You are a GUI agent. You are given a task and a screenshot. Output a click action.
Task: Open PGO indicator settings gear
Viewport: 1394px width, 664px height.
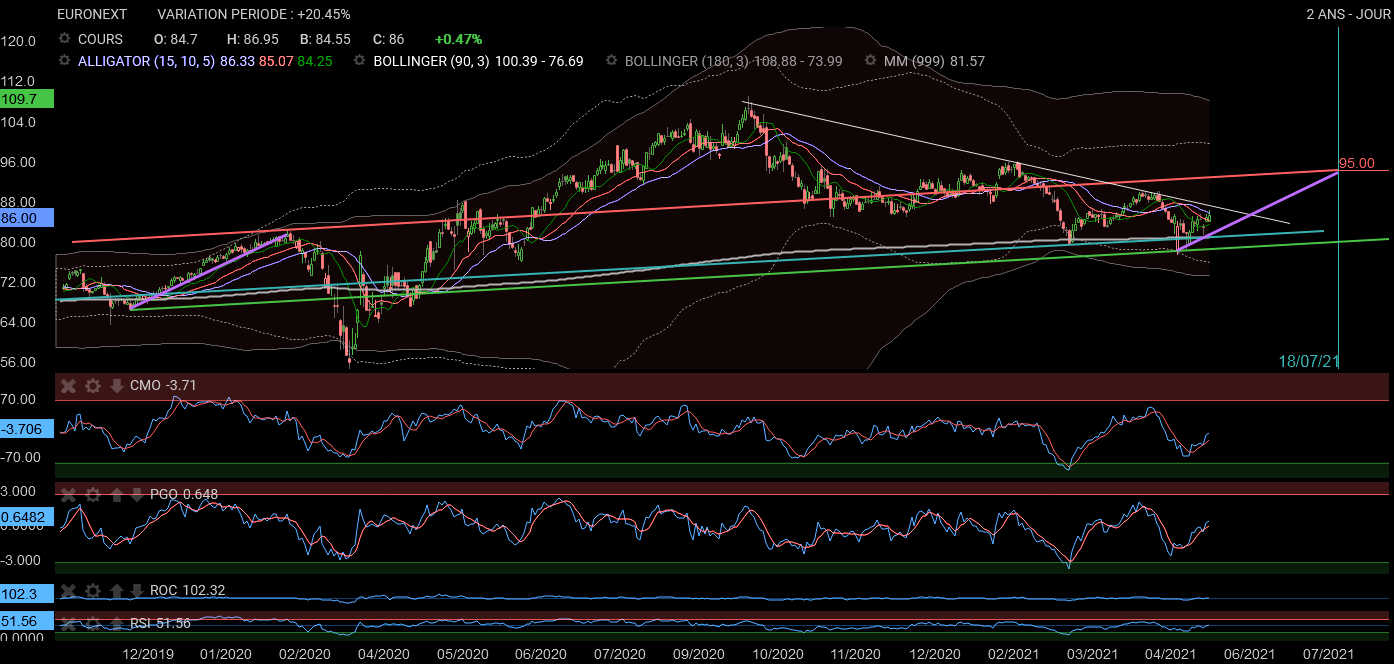[x=93, y=494]
